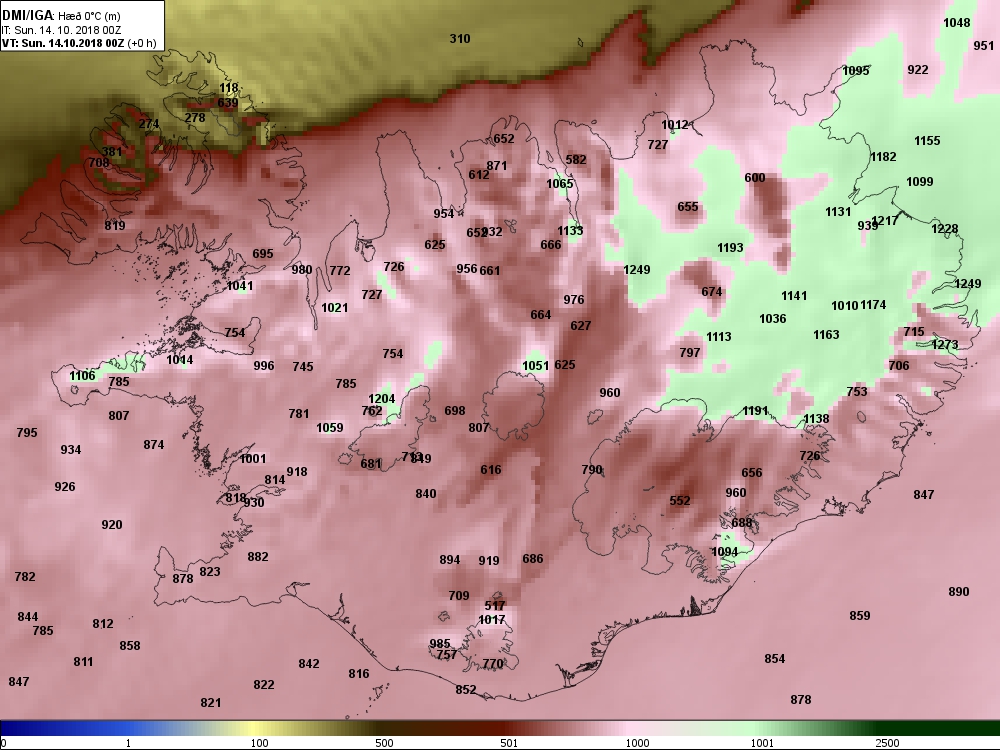Select the value 278 on the map
This screenshot has height=750, width=1000.
pos(195,118)
